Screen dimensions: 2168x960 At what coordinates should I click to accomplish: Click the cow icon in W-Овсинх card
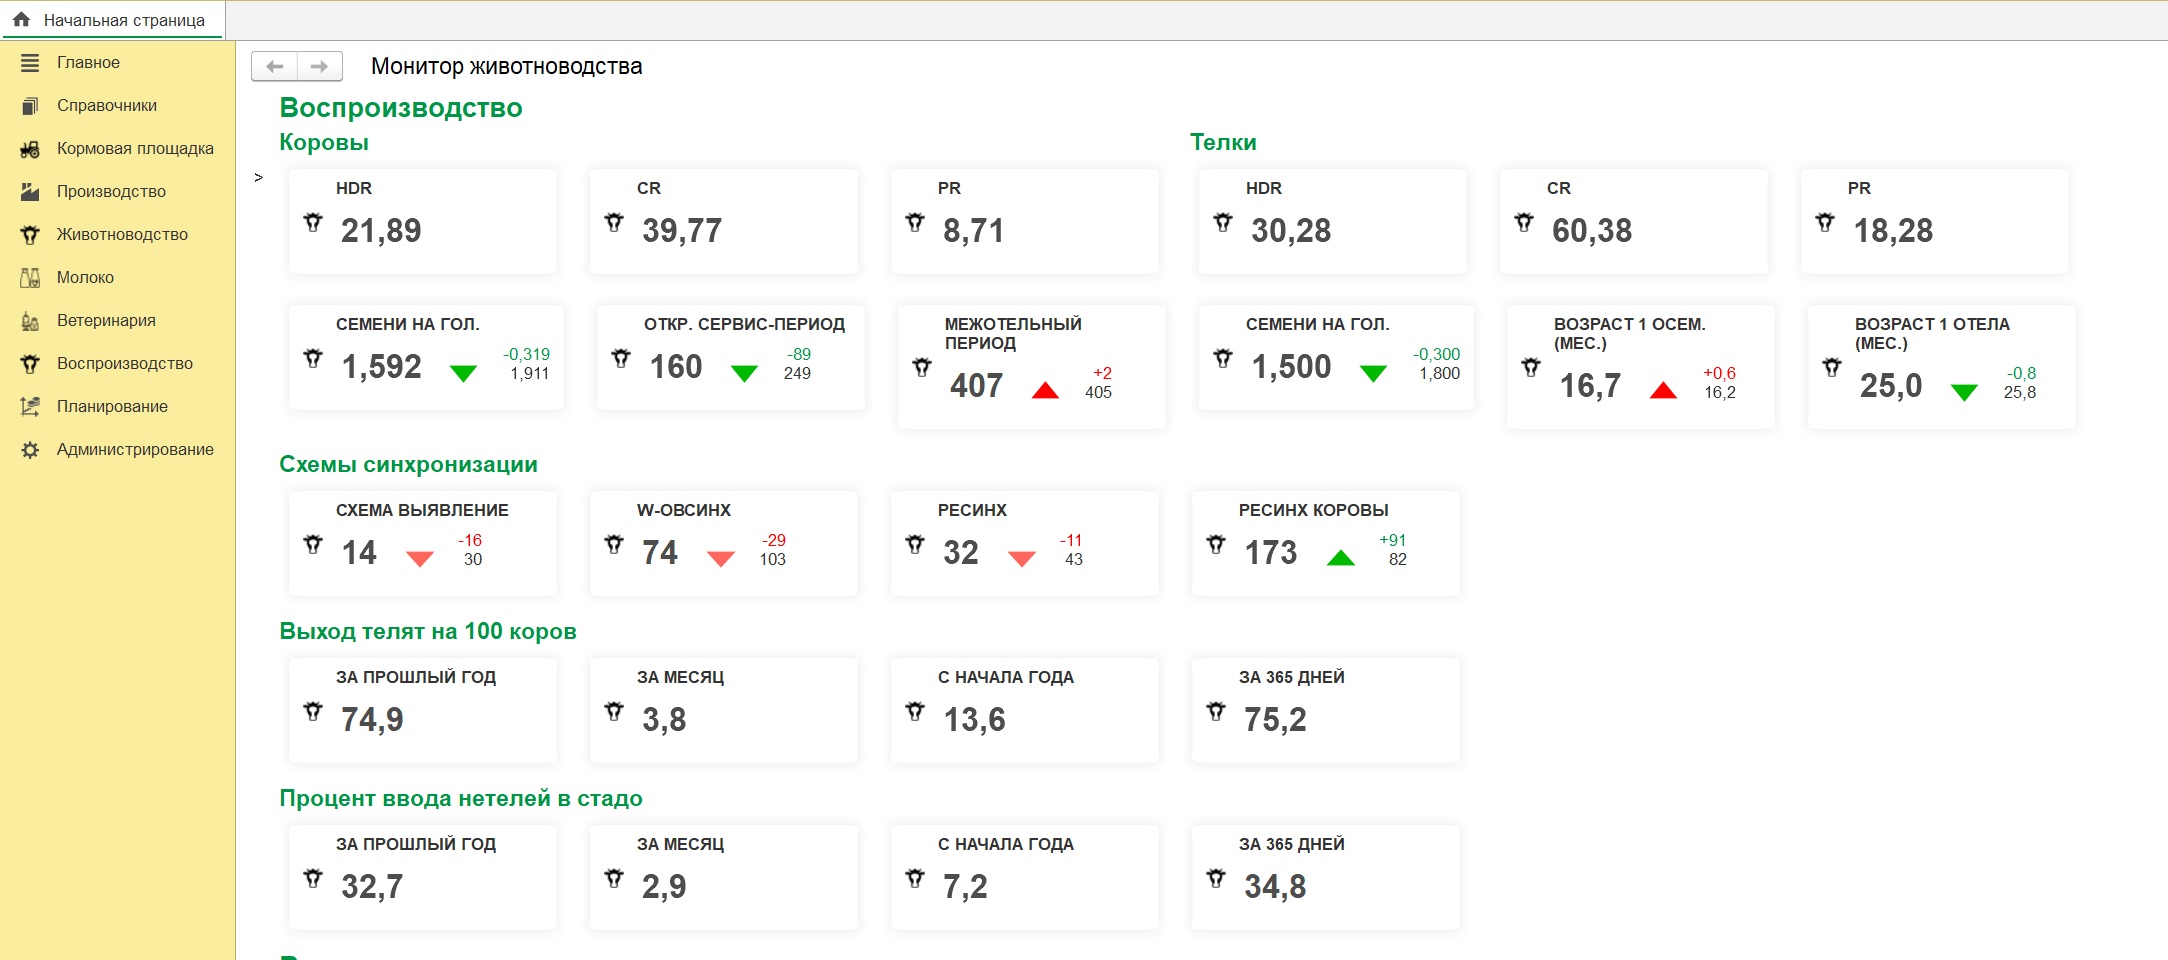click(x=614, y=545)
